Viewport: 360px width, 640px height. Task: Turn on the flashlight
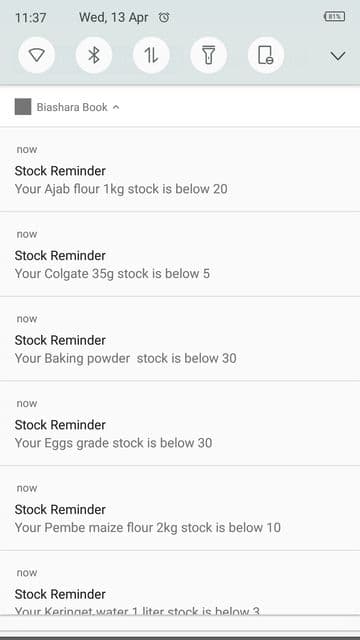pos(209,55)
